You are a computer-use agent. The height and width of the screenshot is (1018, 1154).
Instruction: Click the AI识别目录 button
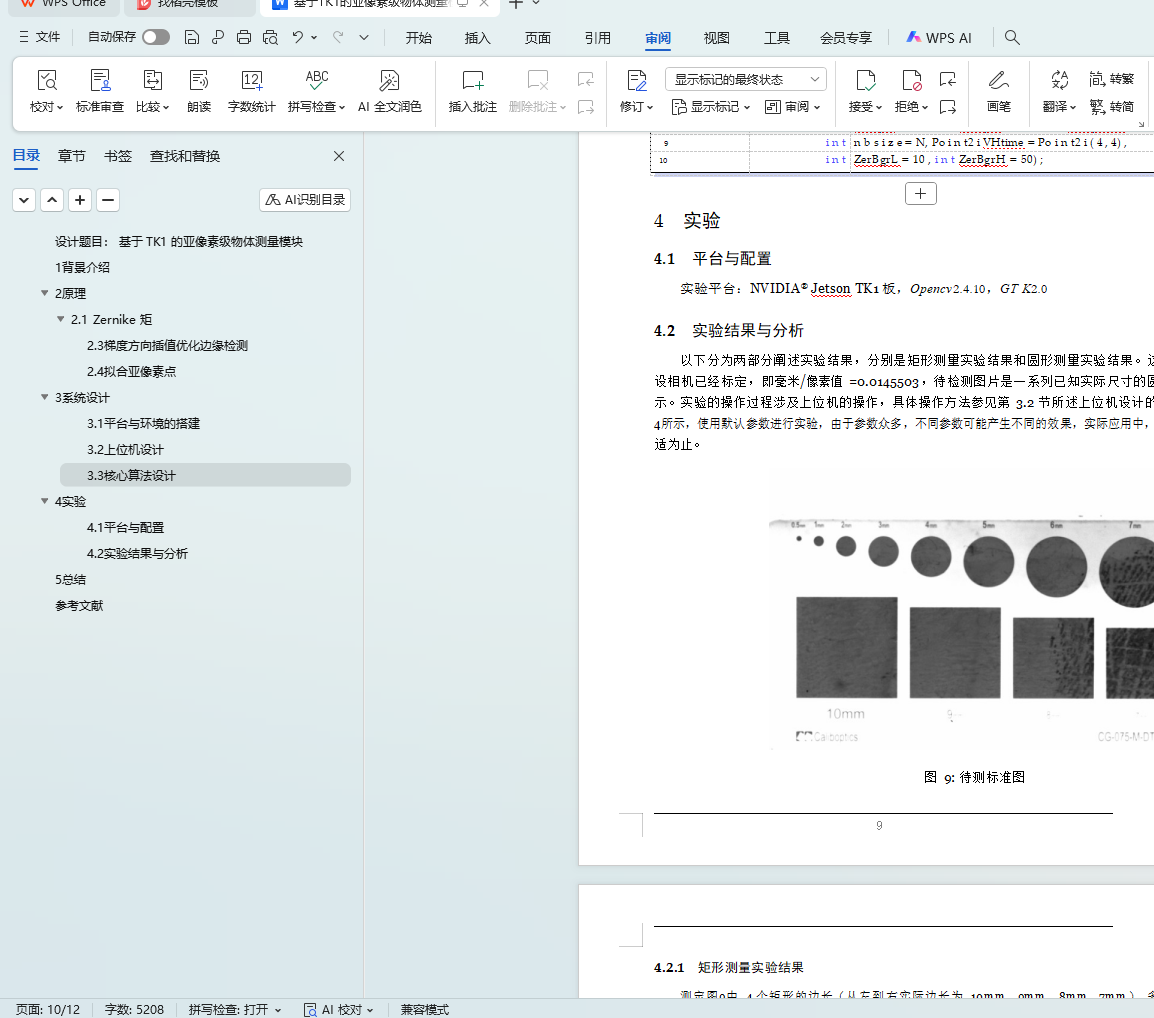point(305,200)
